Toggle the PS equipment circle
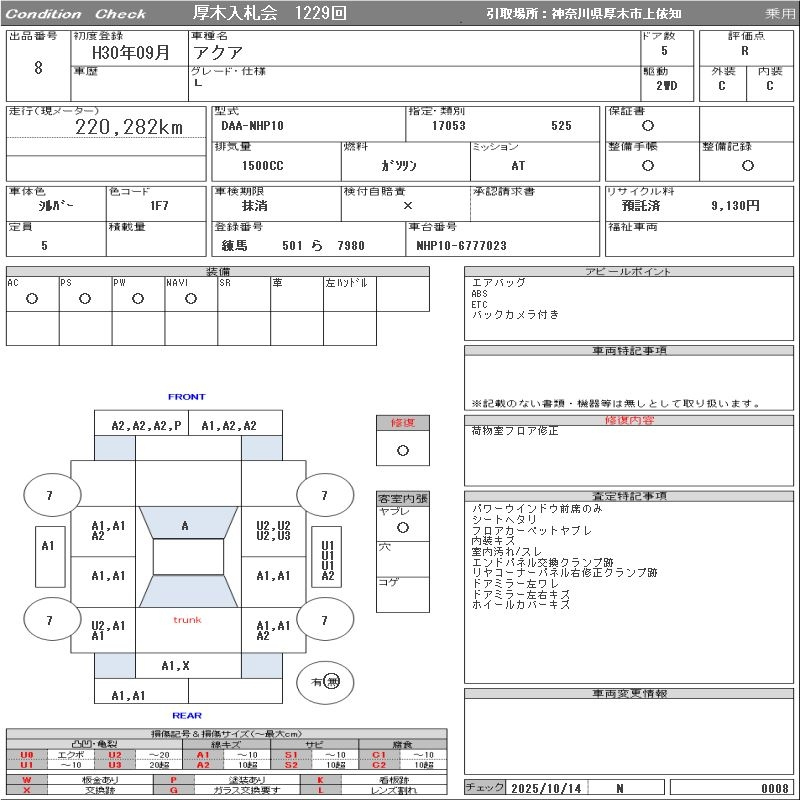Image resolution: width=800 pixels, height=800 pixels. [x=85, y=299]
